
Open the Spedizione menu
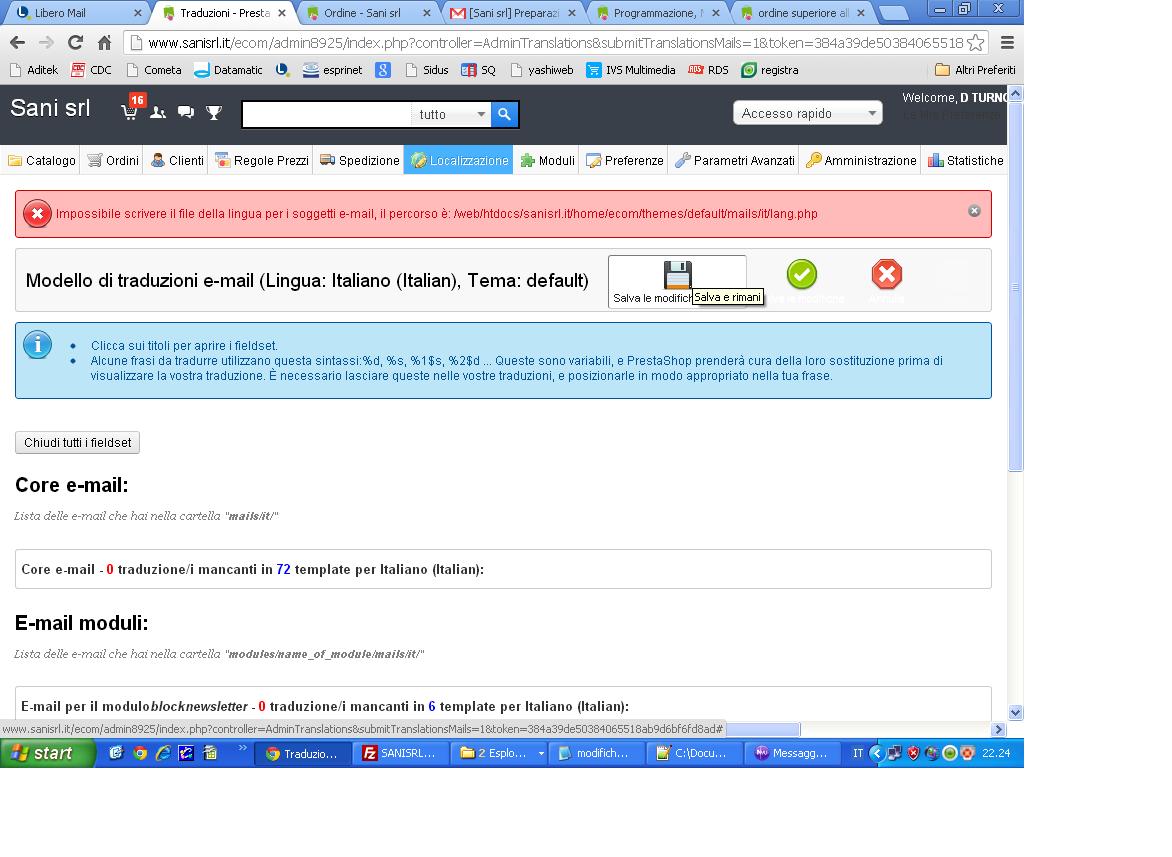point(360,160)
